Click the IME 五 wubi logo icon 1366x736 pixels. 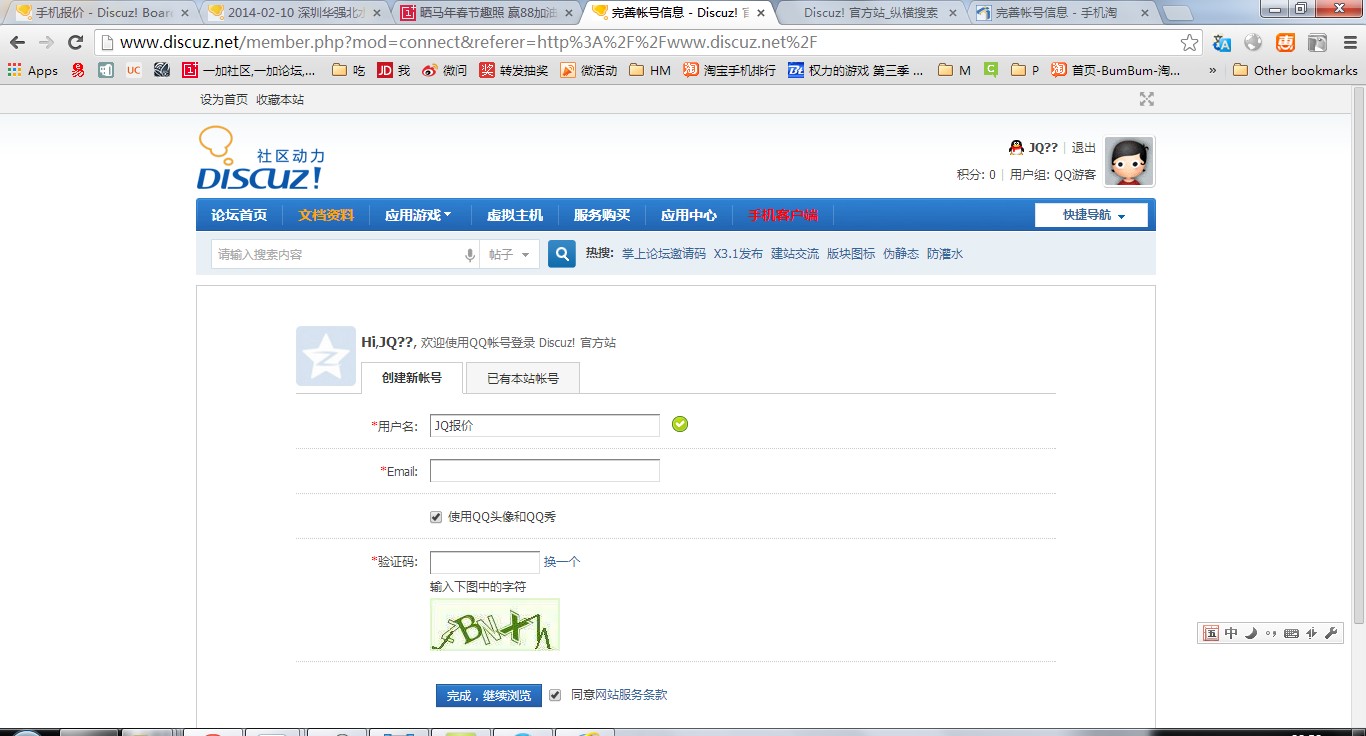(1211, 633)
